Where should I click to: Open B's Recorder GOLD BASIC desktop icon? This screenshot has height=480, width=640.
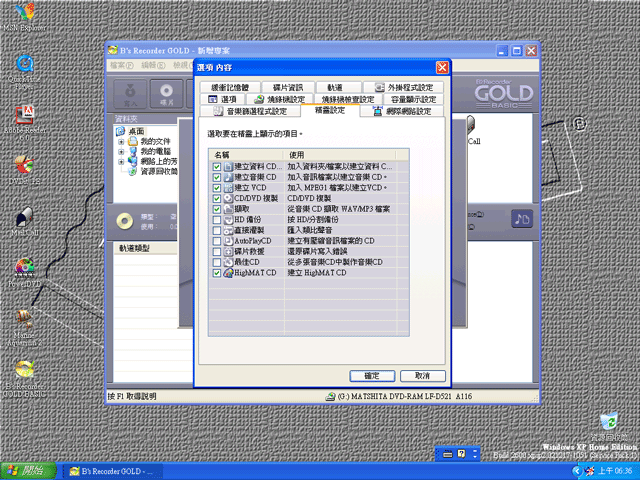(x=24, y=369)
